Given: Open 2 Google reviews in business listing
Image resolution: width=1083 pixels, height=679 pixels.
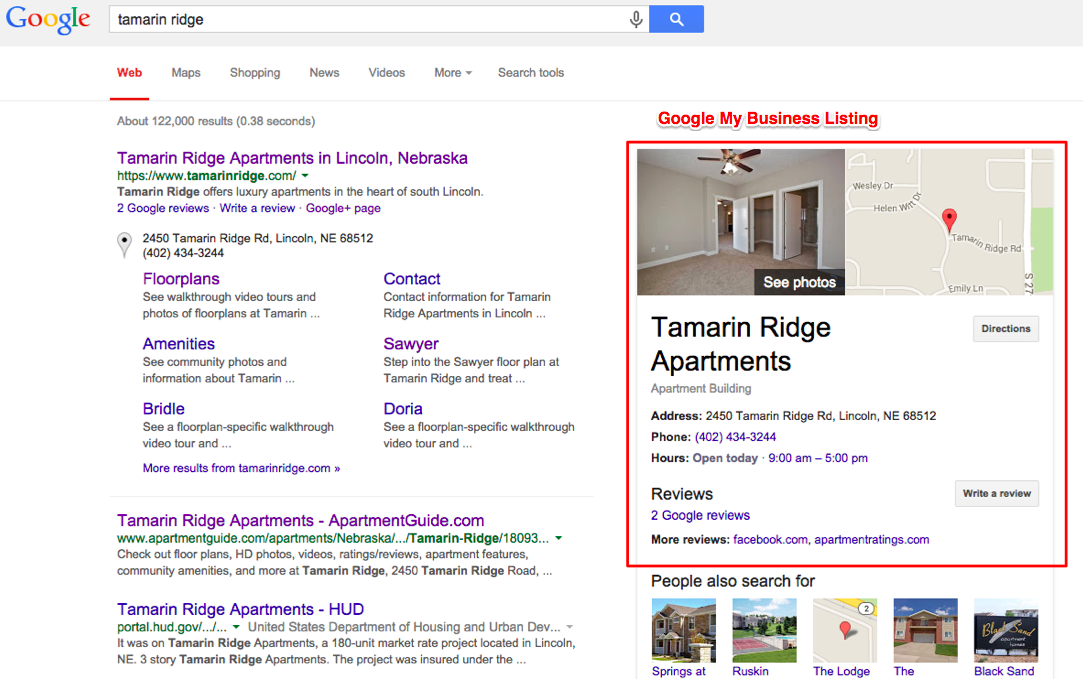Looking at the screenshot, I should [700, 515].
